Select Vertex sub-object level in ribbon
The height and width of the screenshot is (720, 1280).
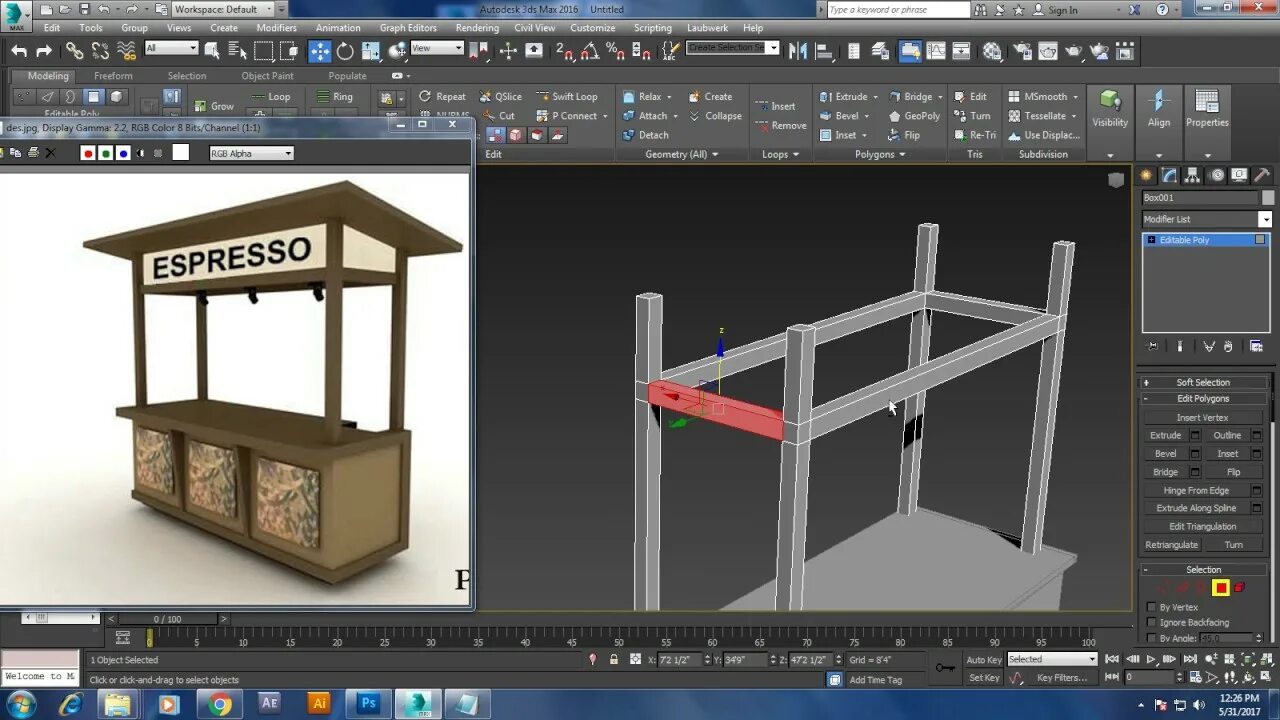click(24, 97)
